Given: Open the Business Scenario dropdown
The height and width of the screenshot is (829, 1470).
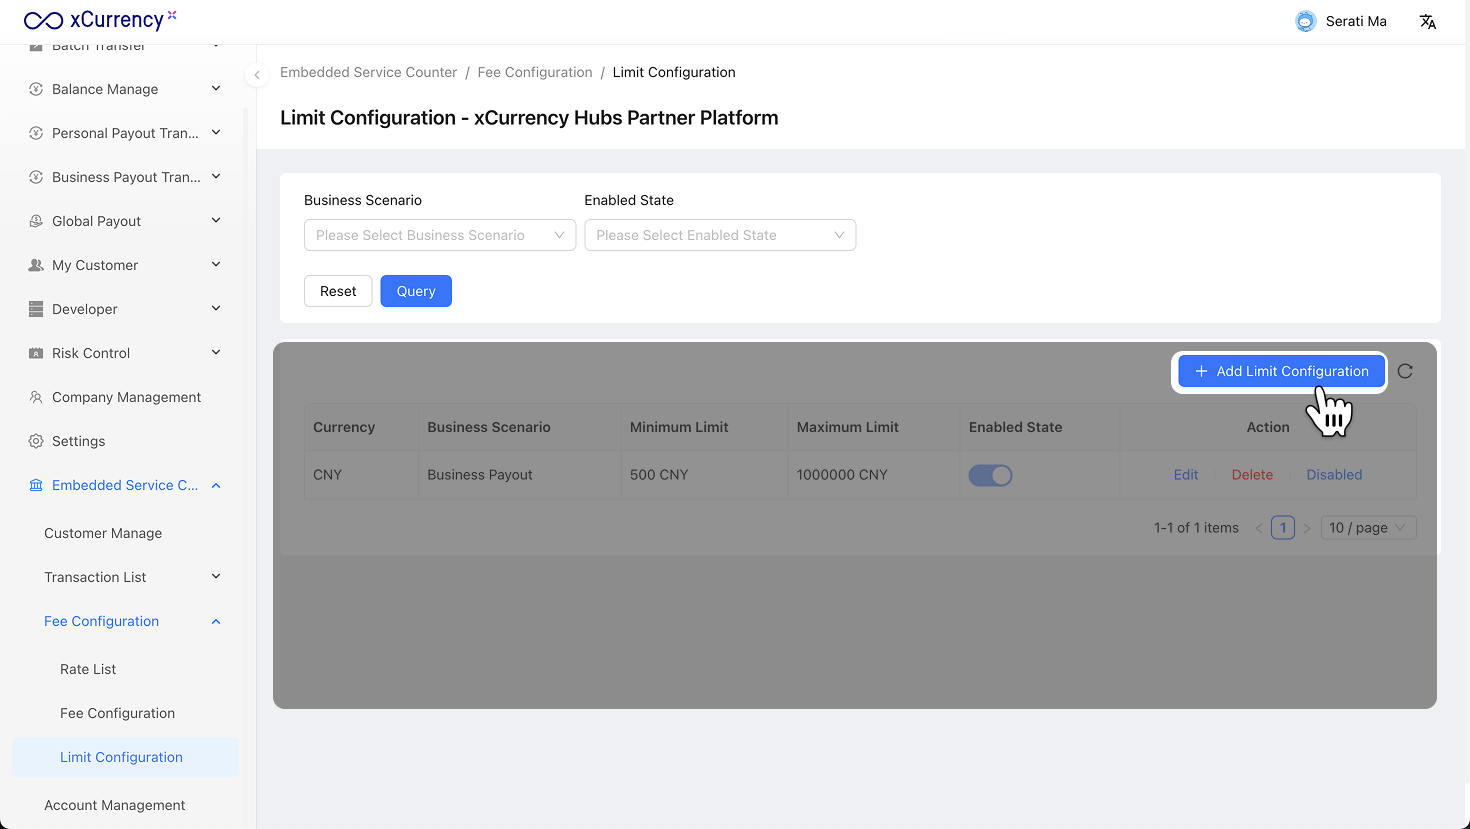Looking at the screenshot, I should 440,235.
